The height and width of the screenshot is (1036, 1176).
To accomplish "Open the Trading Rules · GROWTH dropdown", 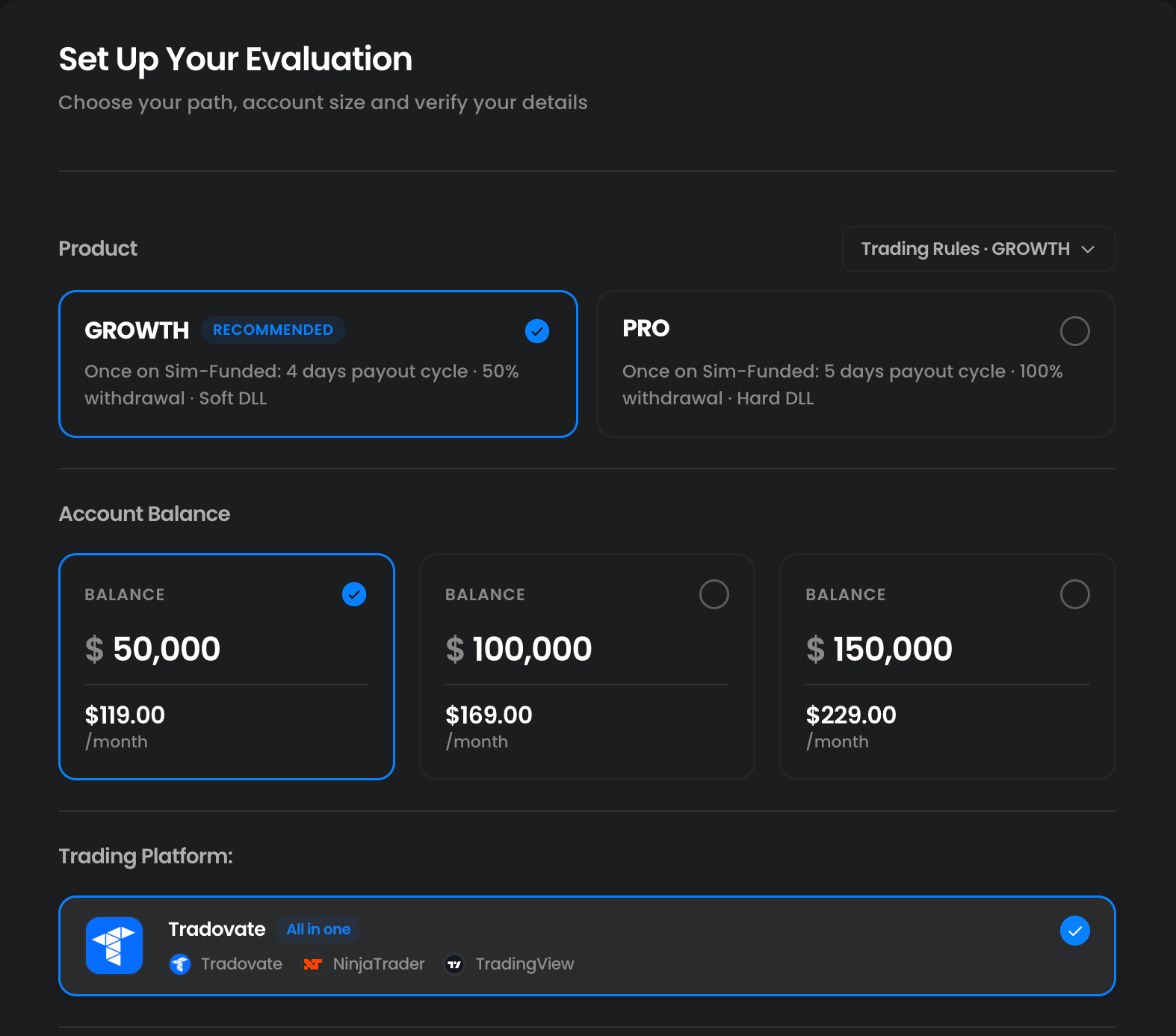I will 978,249.
